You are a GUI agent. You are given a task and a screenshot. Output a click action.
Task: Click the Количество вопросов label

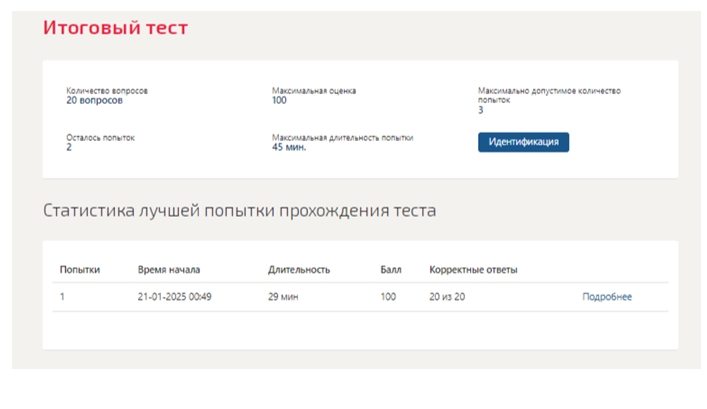pyautogui.click(x=107, y=91)
